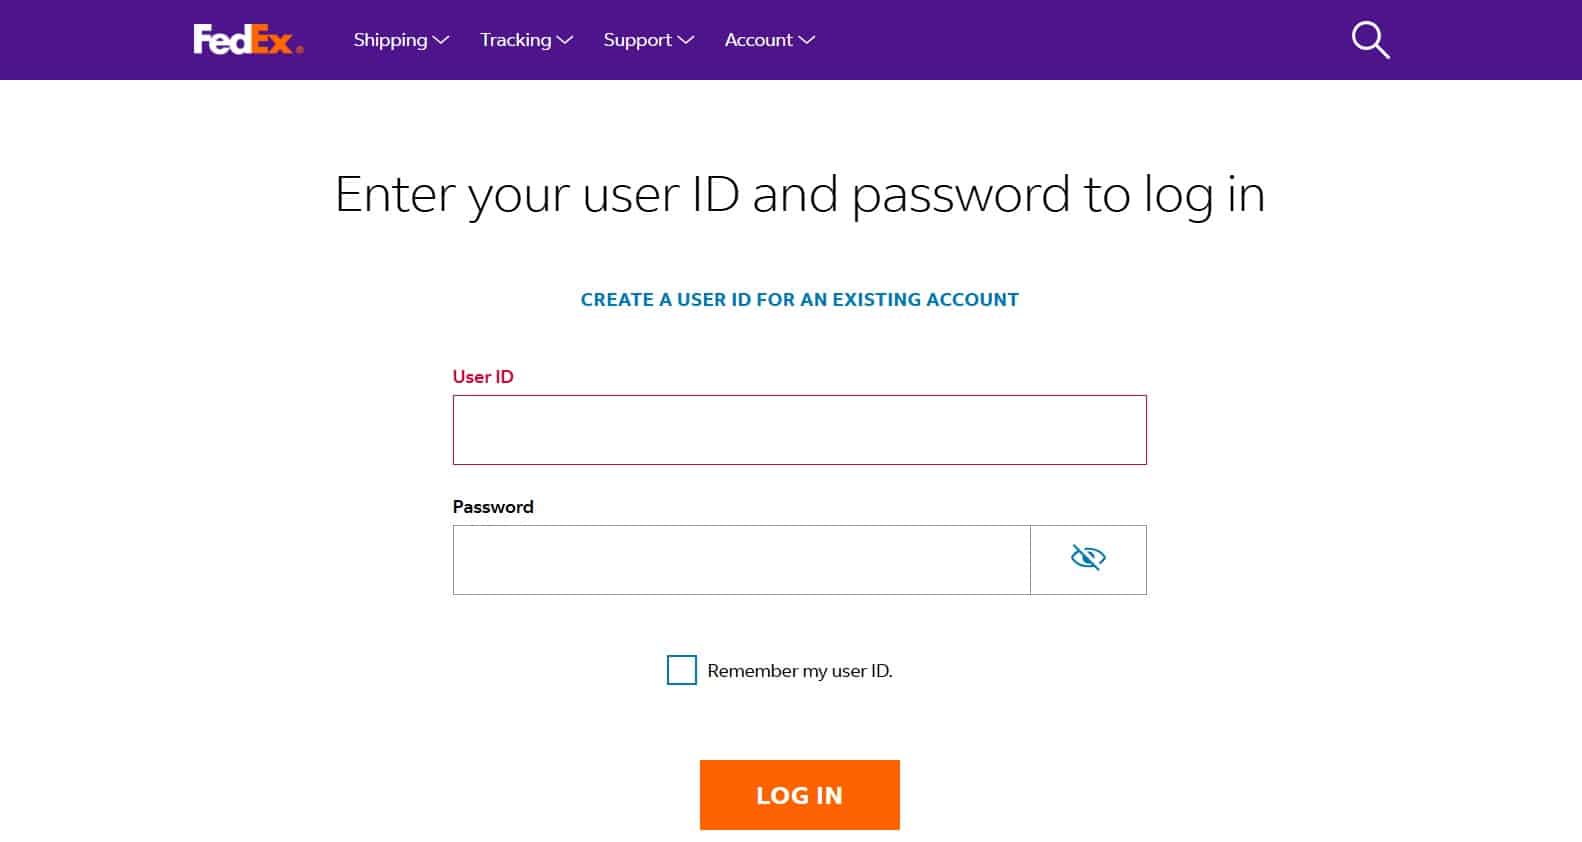Click the Password field label
Image resolution: width=1582 pixels, height=842 pixels.
pyautogui.click(x=493, y=507)
